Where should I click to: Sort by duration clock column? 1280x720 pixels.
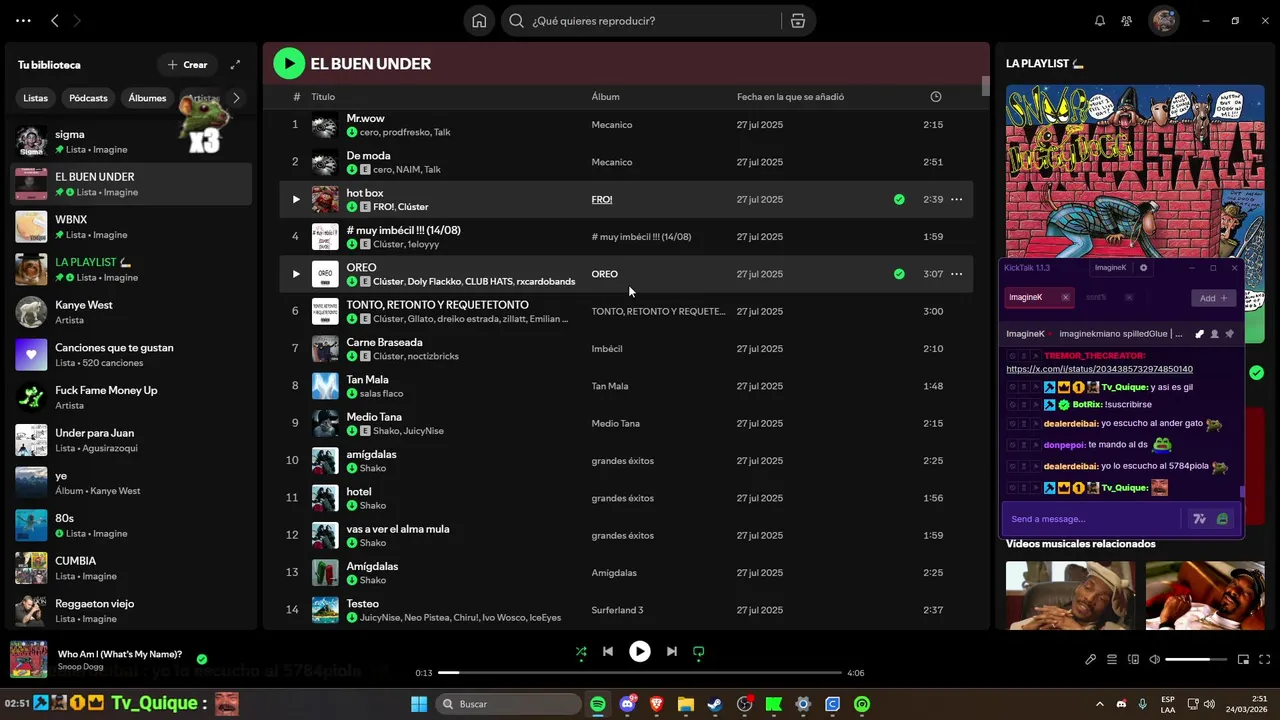(936, 97)
